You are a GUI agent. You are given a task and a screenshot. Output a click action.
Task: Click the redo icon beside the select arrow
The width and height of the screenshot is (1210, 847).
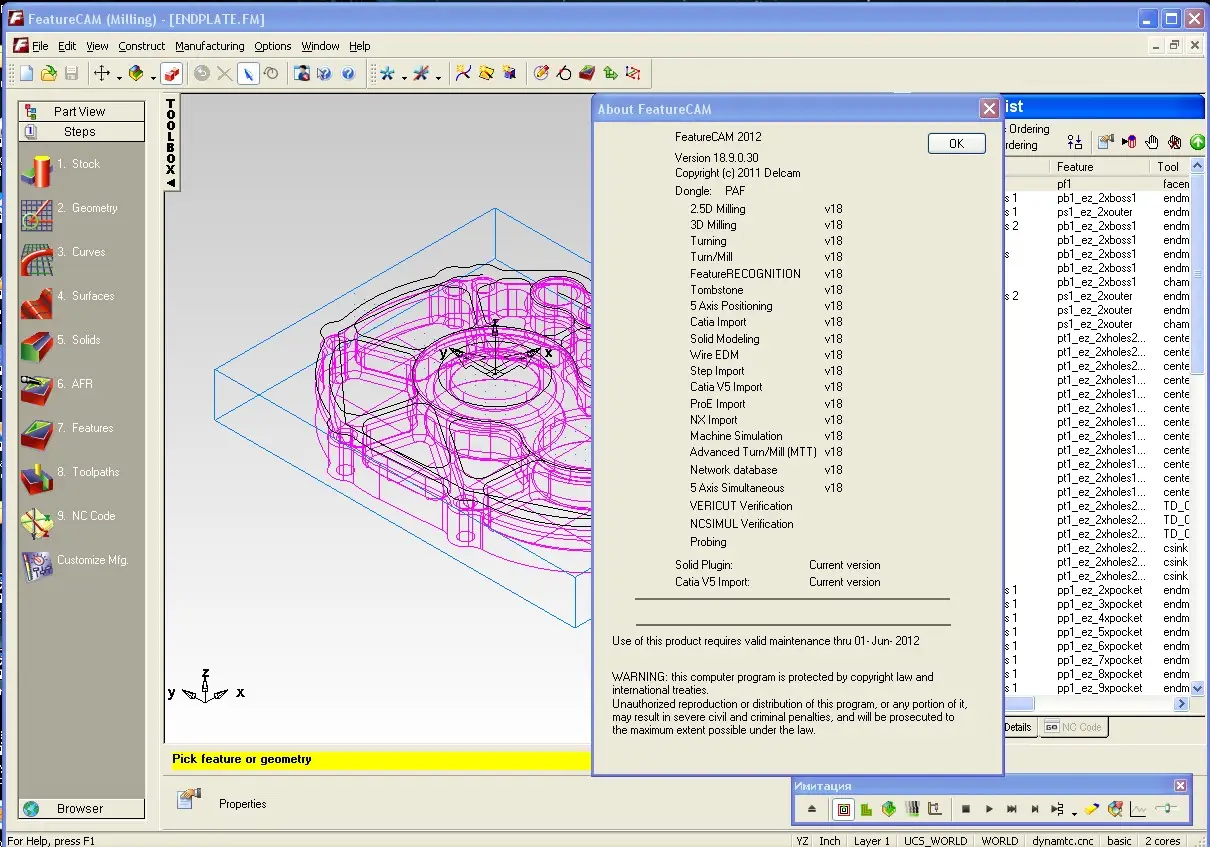coord(271,73)
